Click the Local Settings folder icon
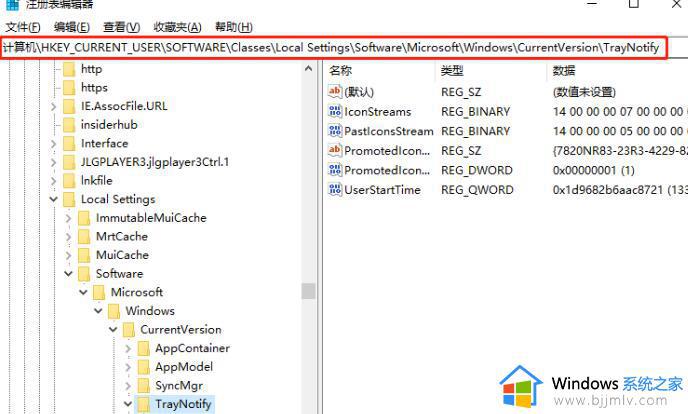The width and height of the screenshot is (688, 414). 69,200
